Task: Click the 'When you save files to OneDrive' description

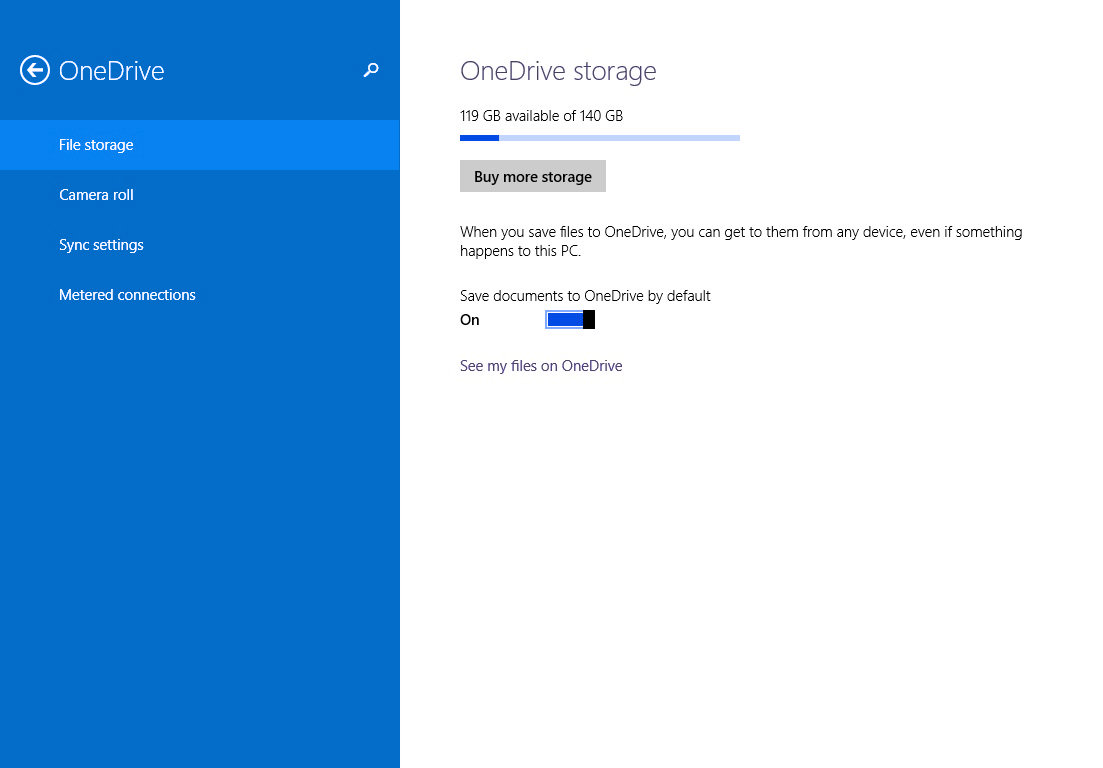Action: click(x=741, y=241)
